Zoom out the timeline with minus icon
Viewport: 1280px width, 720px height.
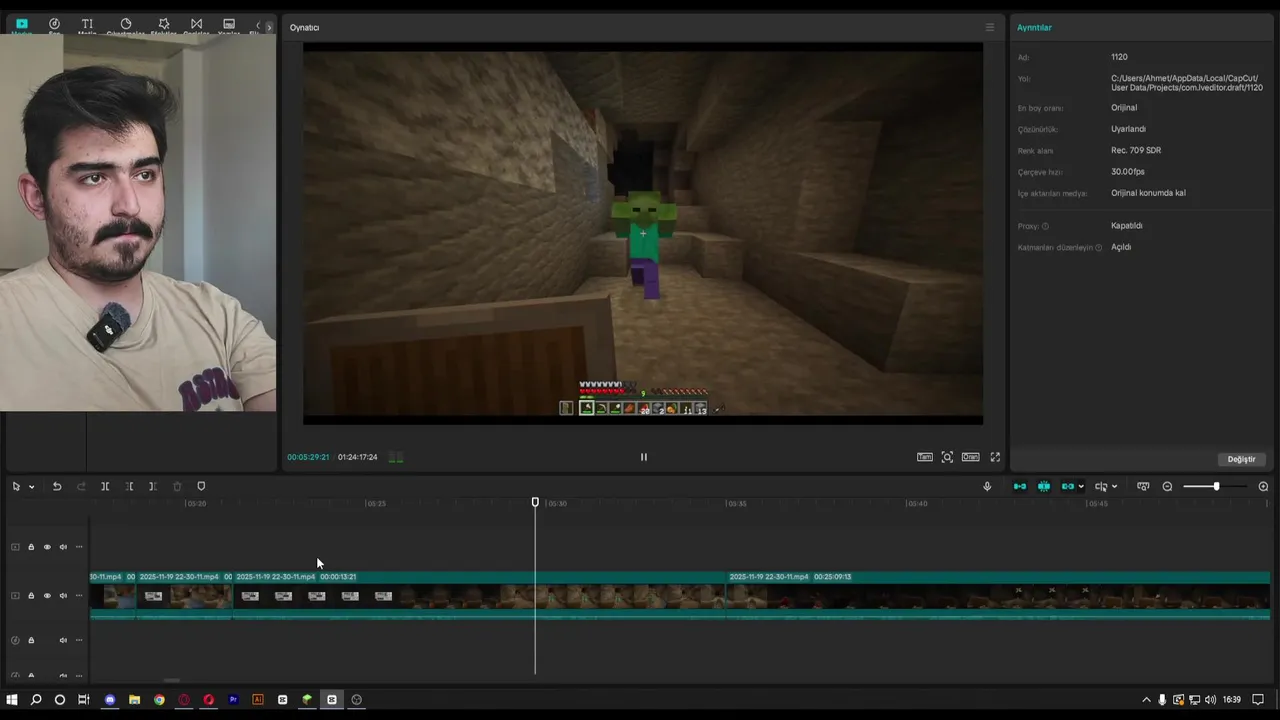(1167, 487)
